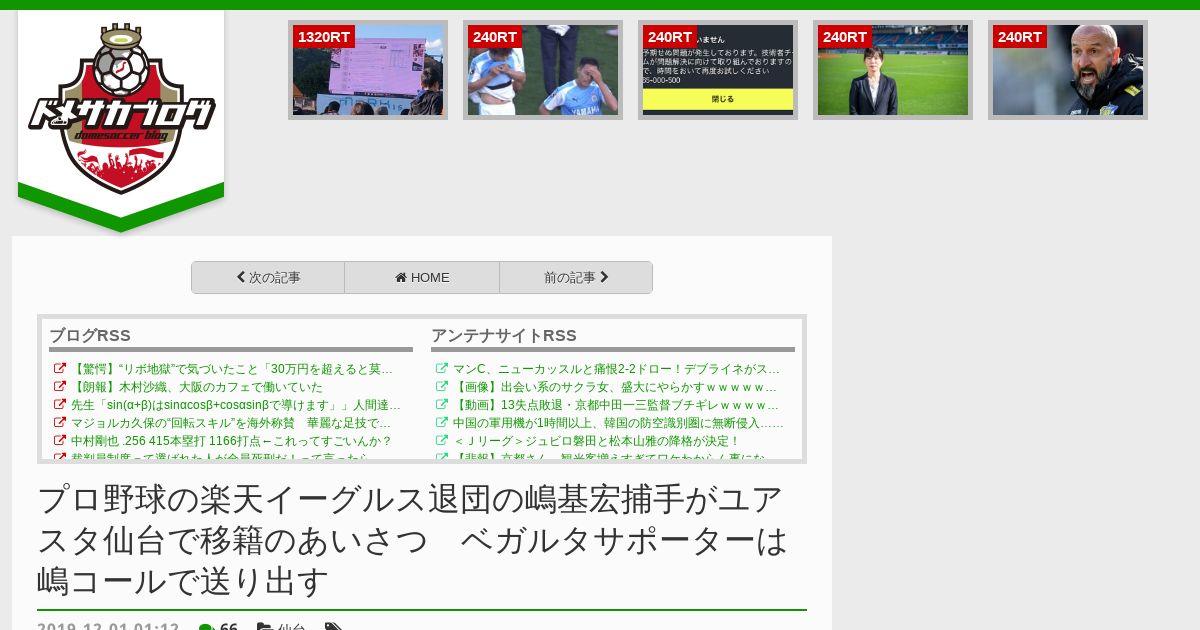This screenshot has width=1200, height=630.
Task: Click the article title about 嶋基宏捕手
Action: (412, 540)
